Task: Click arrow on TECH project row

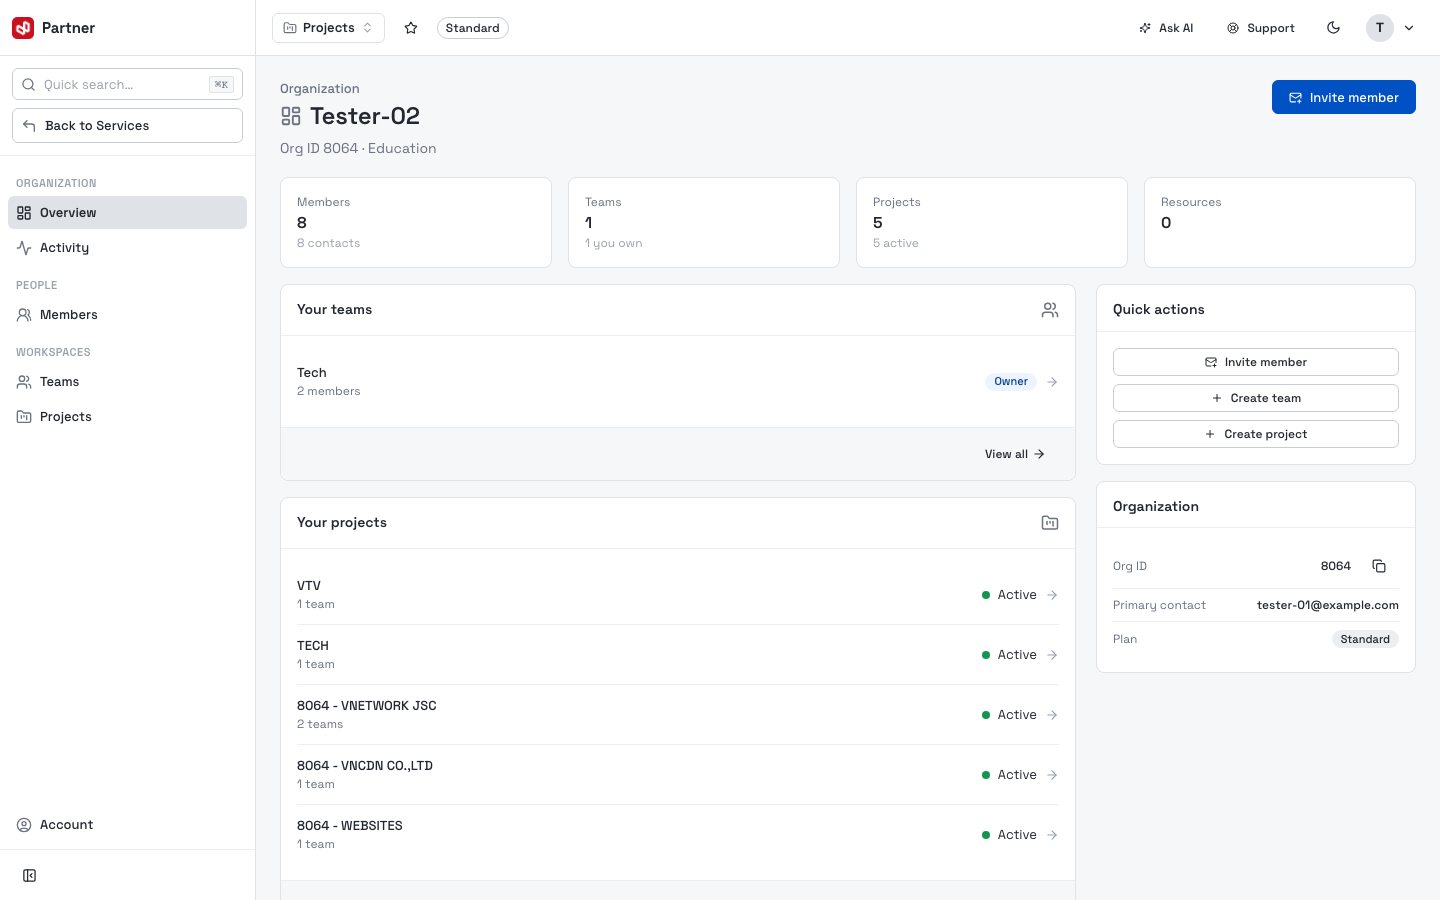Action: click(1052, 655)
